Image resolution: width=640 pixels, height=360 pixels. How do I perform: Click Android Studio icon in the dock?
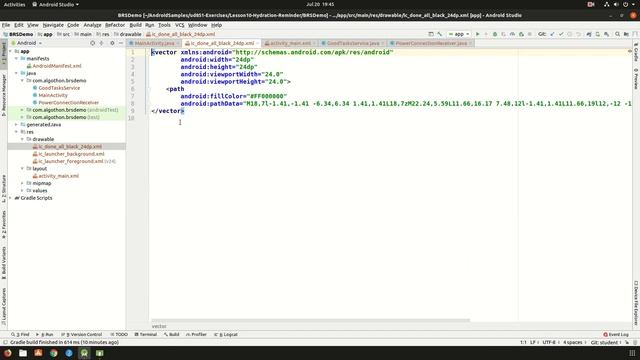84,353
